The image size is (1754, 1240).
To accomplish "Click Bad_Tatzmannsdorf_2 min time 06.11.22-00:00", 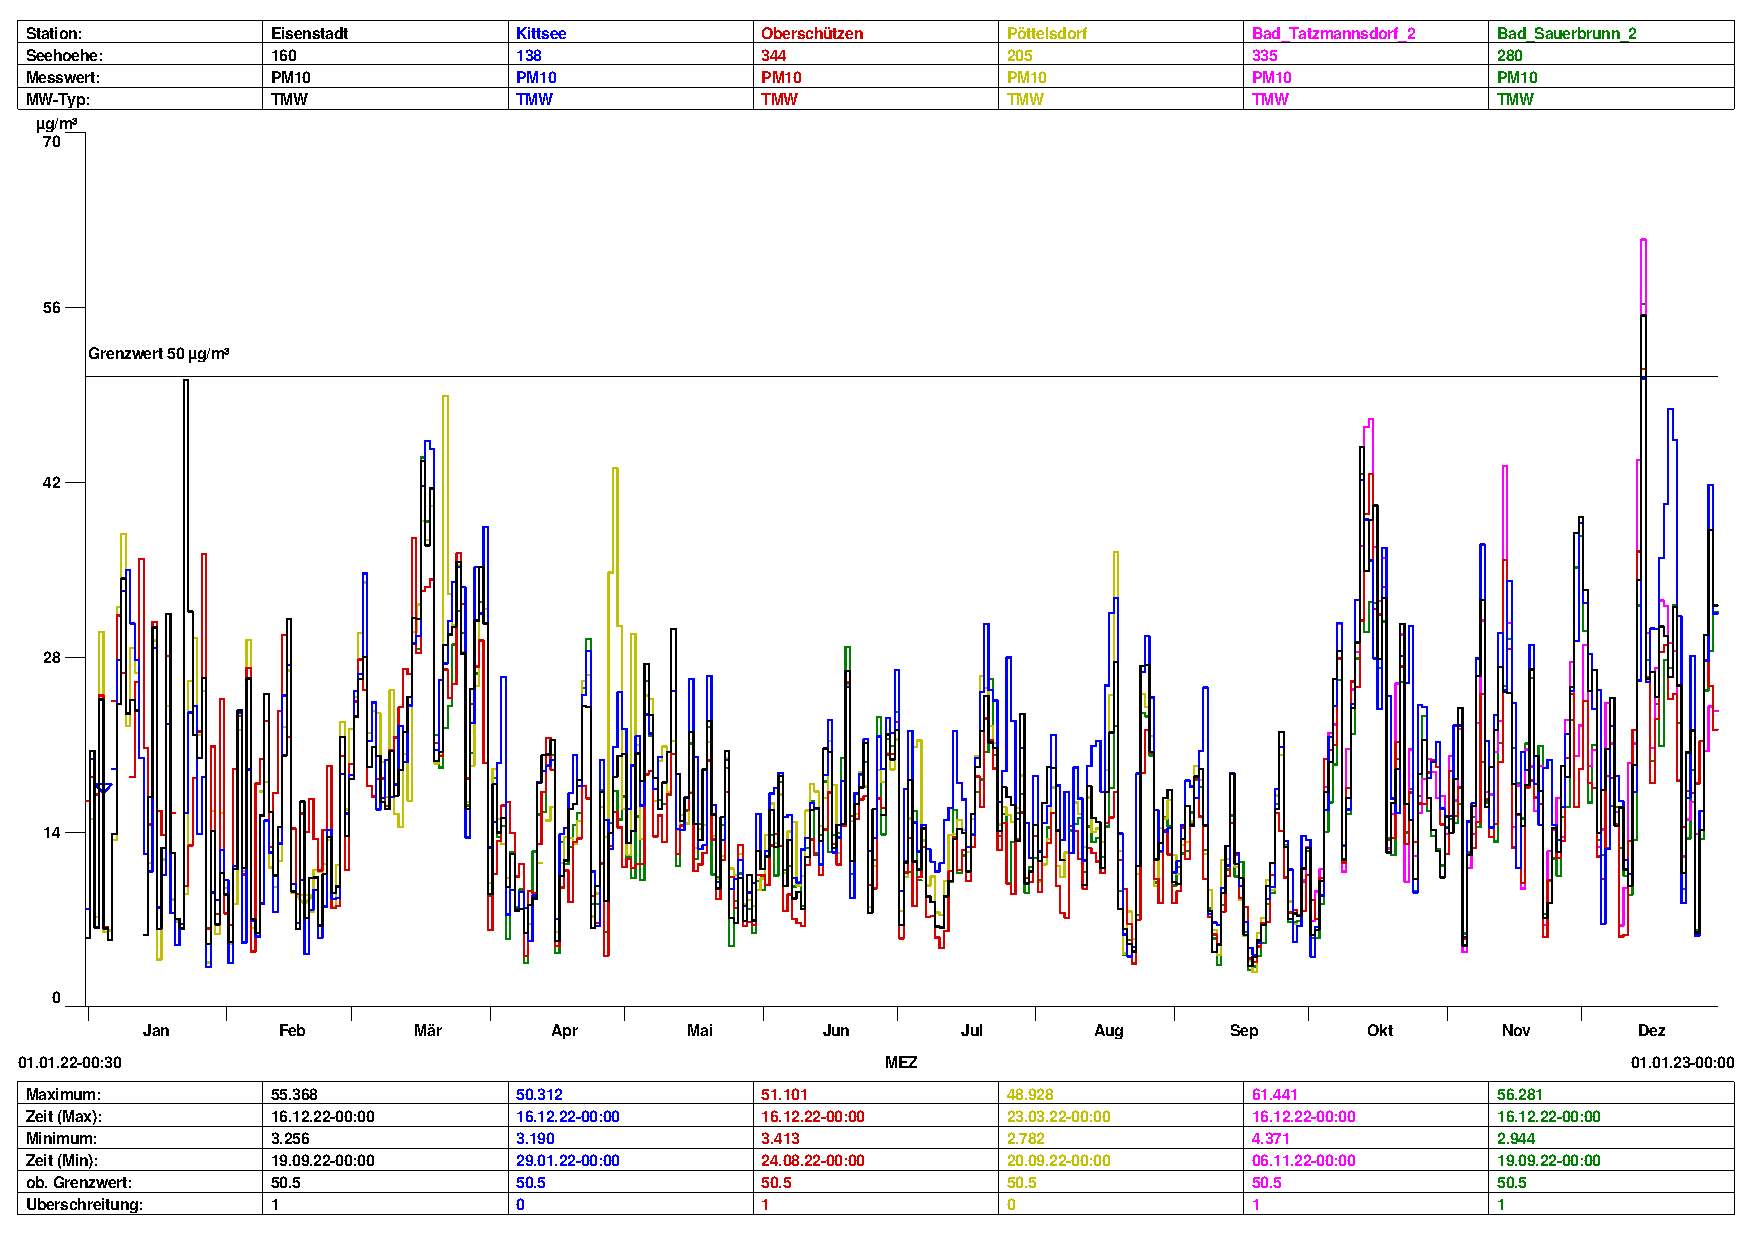I will click(1304, 1160).
